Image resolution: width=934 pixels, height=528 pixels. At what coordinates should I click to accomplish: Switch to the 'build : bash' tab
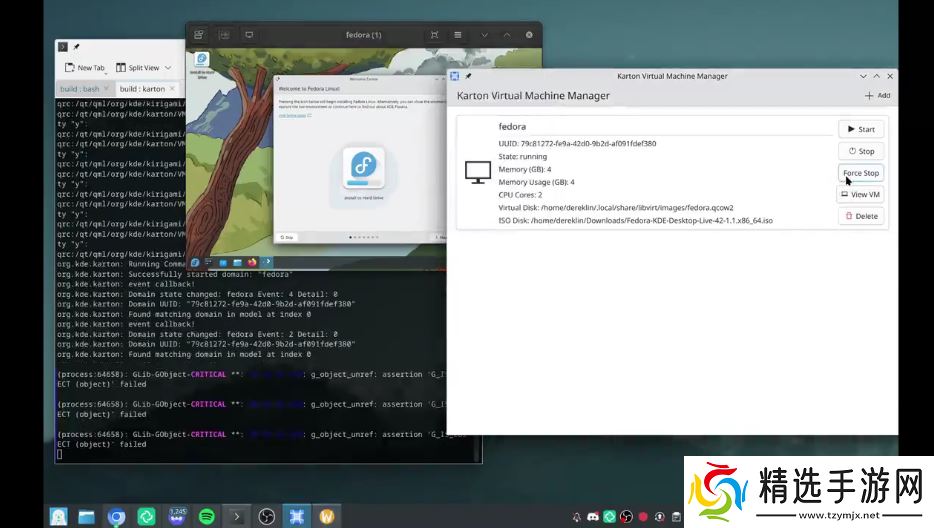[x=82, y=89]
